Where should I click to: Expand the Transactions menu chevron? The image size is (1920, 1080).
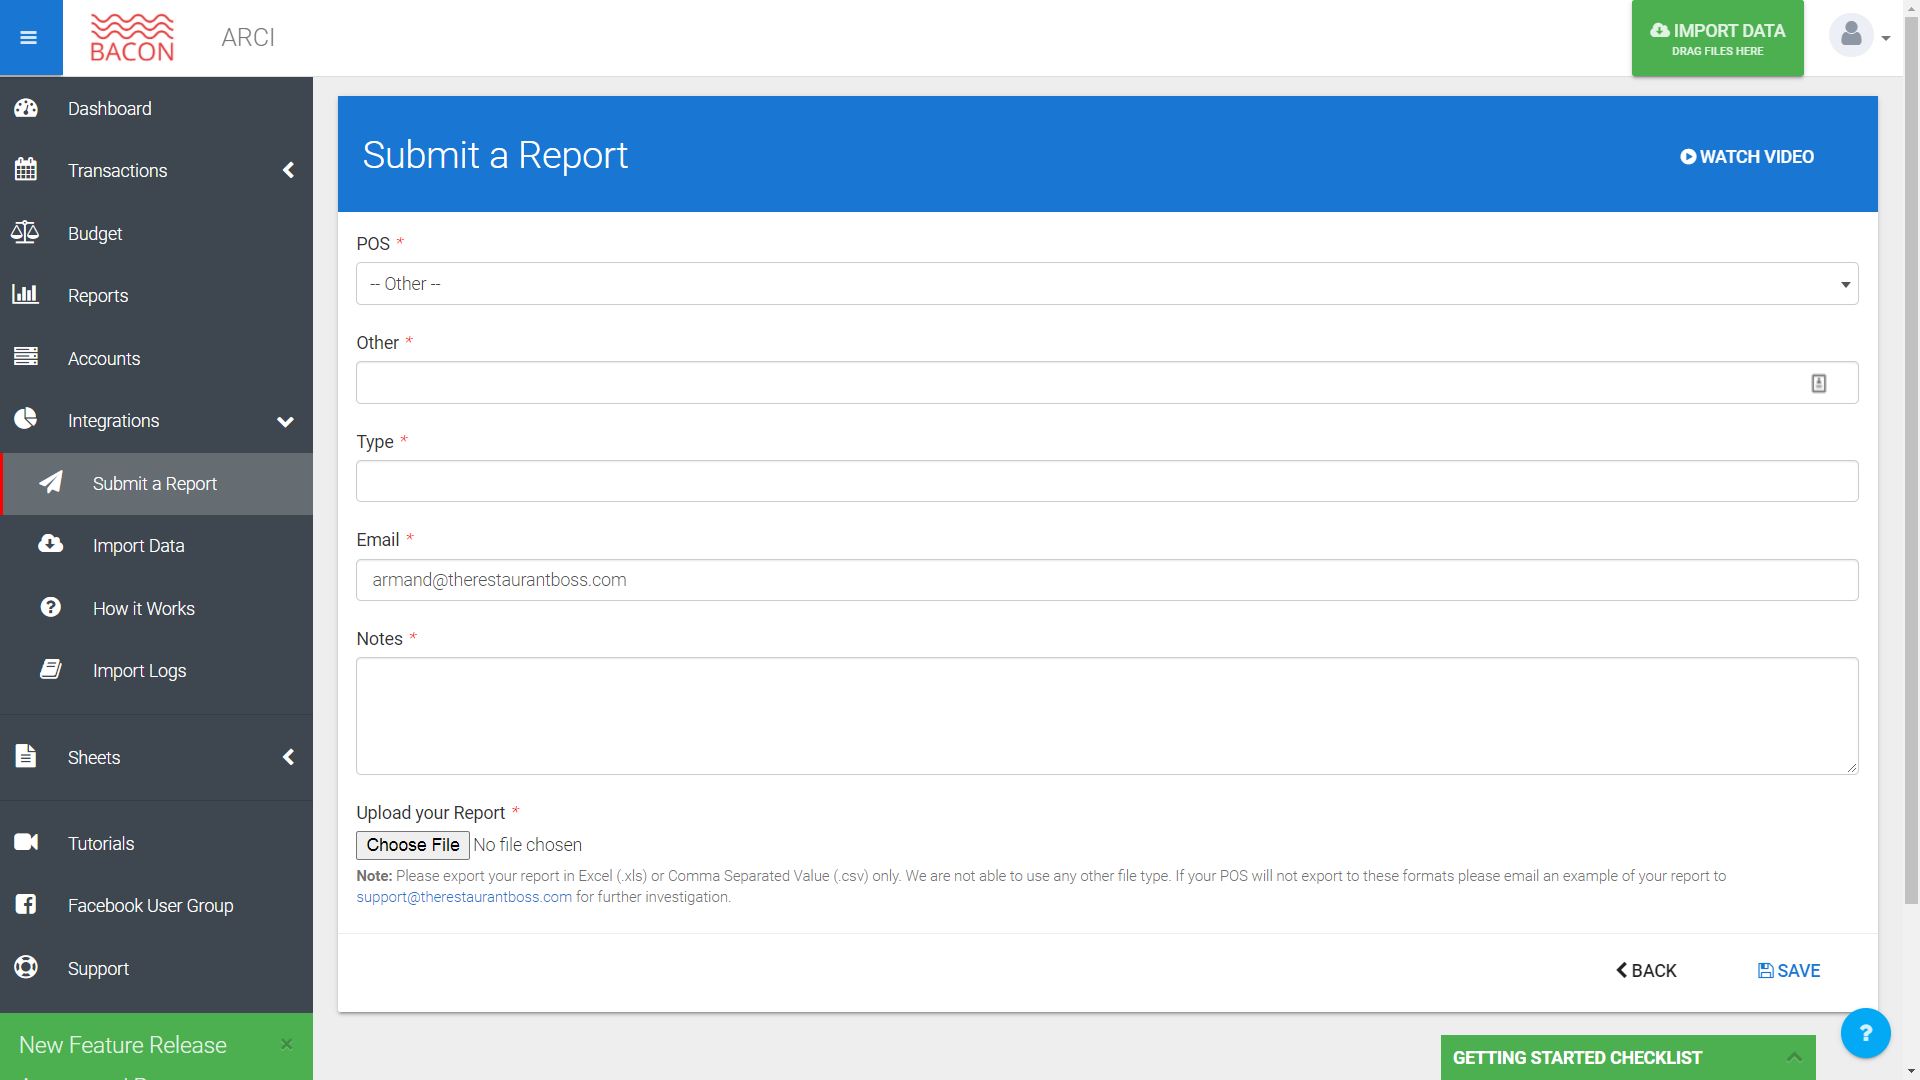click(288, 170)
